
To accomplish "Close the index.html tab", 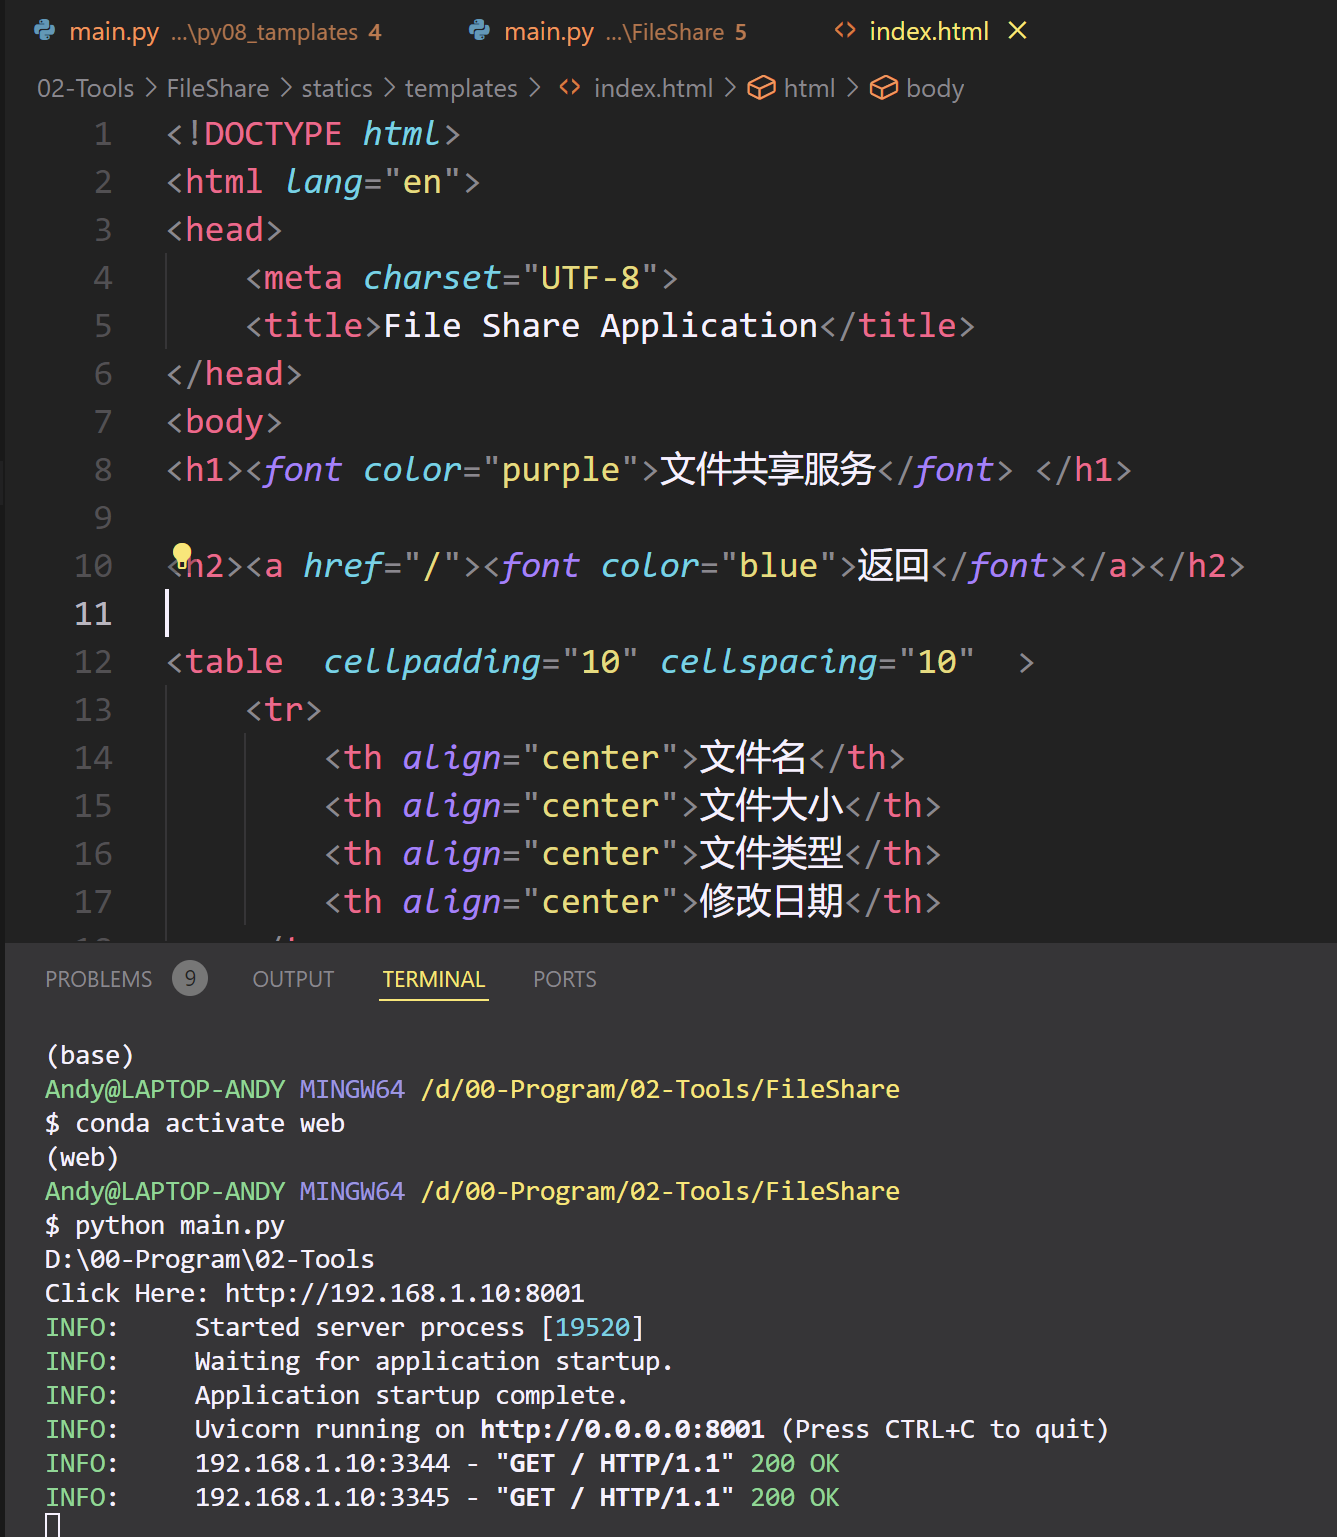I will coord(1017,31).
